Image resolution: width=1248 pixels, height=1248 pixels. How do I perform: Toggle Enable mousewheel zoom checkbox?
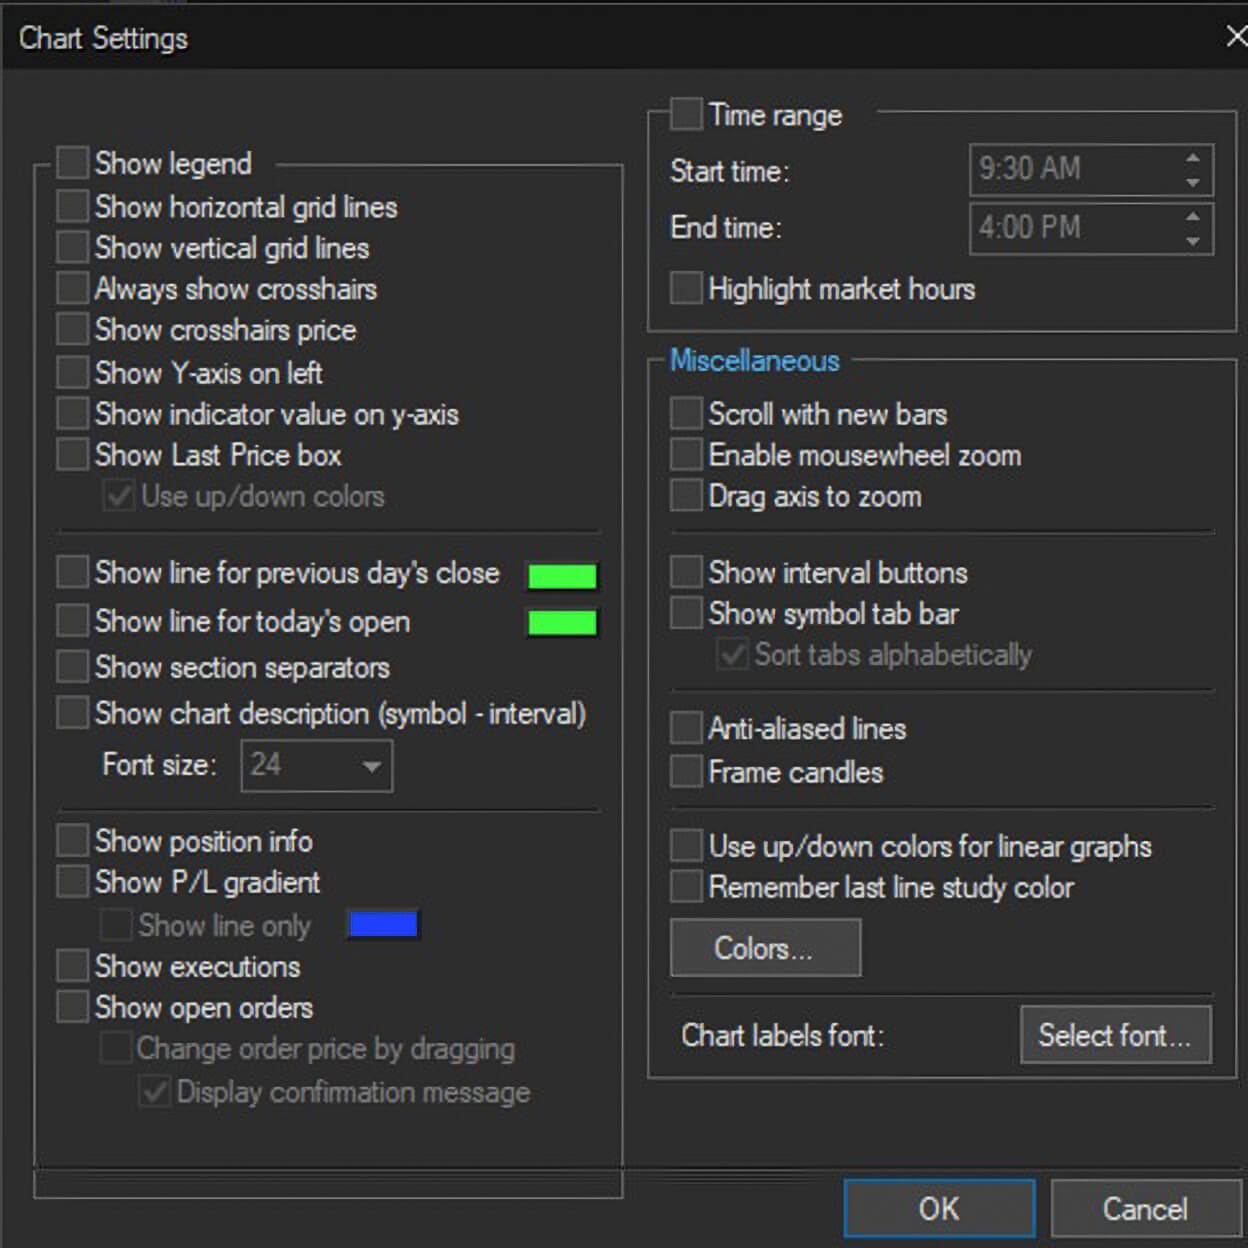pyautogui.click(x=686, y=454)
